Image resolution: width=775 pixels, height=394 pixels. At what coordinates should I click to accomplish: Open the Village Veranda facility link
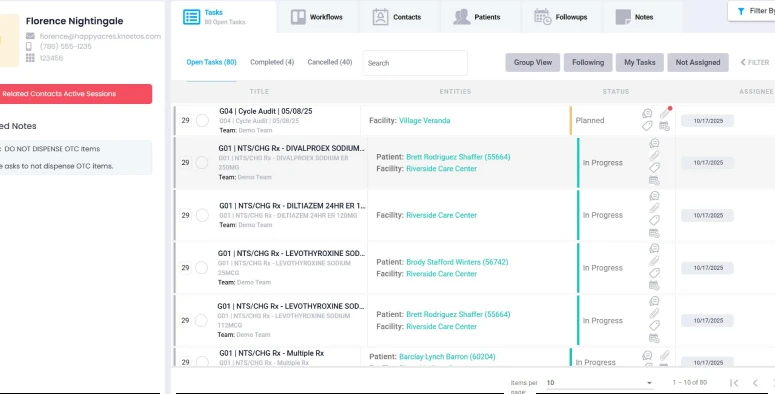[425, 120]
